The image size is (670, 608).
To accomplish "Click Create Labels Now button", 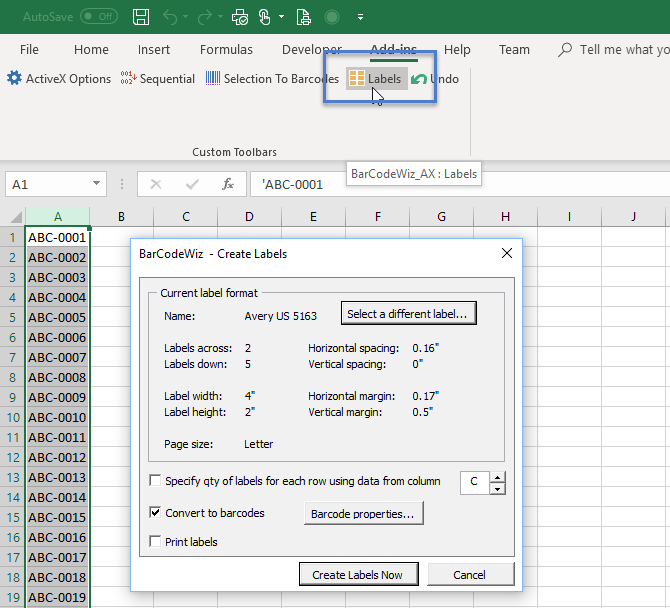I will 358,574.
